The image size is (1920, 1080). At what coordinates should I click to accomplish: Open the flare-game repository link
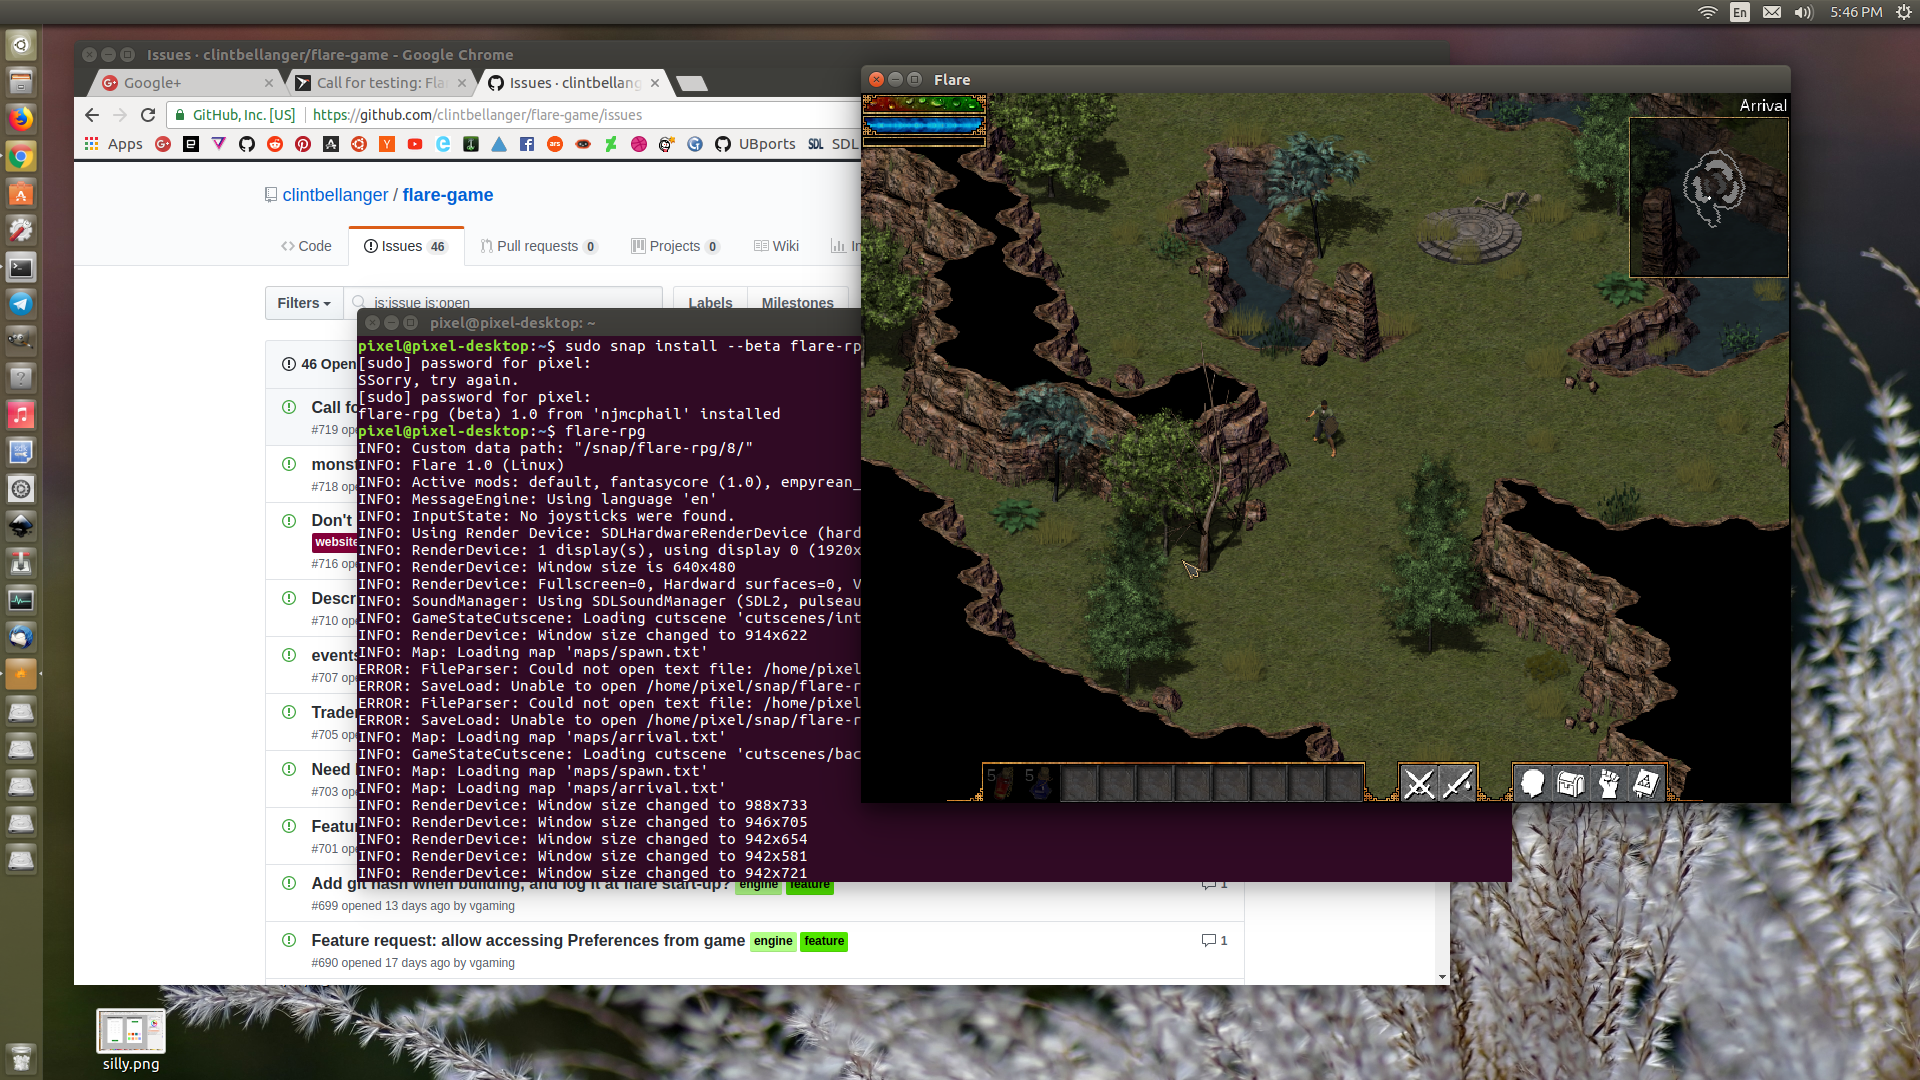(x=447, y=195)
